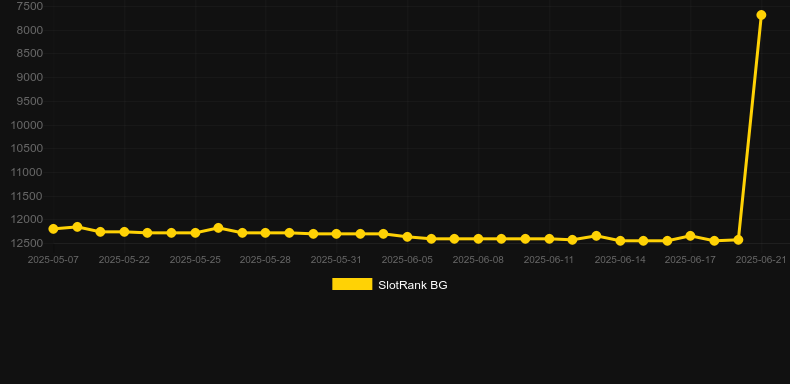This screenshot has height=384, width=790.
Task: Click the 7500 y-axis label
Action: 30,7
